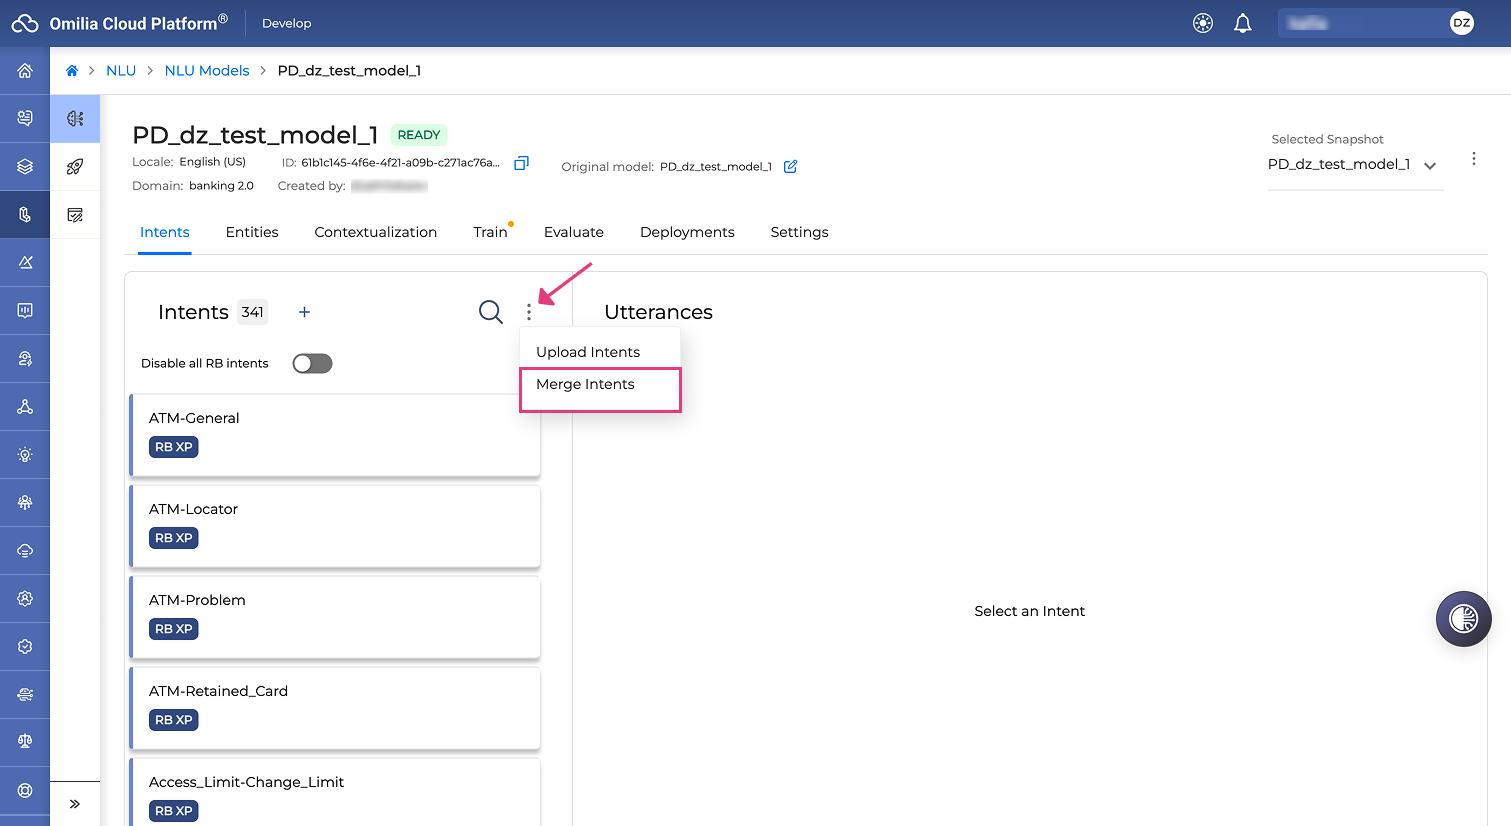The image size is (1511, 826).
Task: Select the ATM-Locator intent card
Action: coord(335,526)
